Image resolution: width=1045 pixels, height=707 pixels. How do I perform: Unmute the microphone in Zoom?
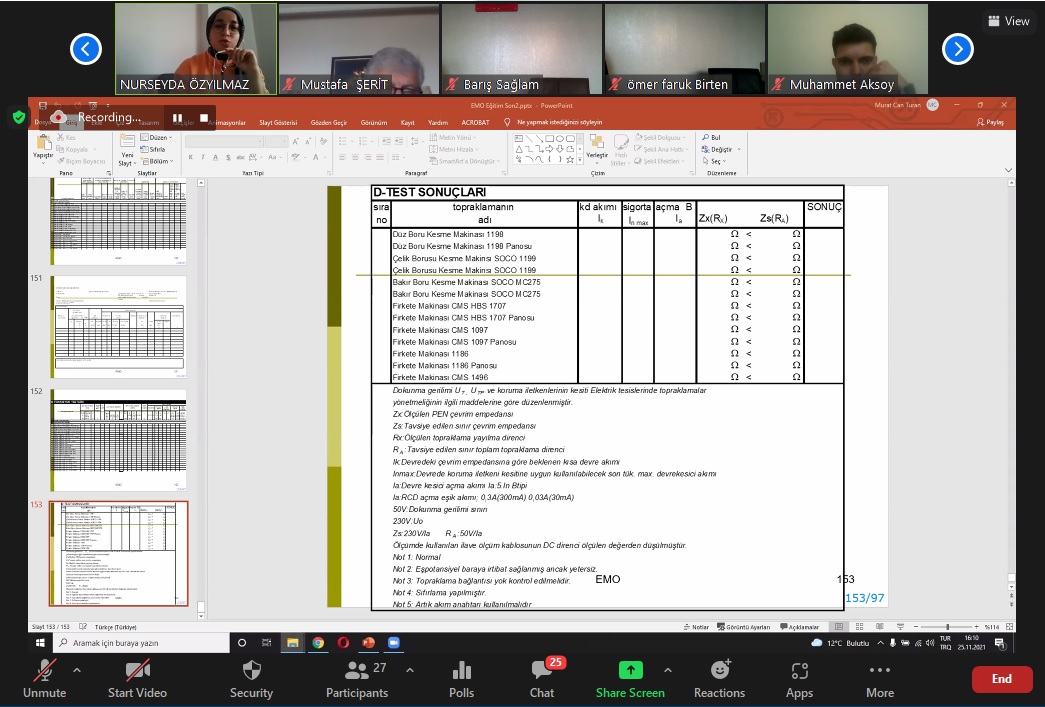[45, 679]
